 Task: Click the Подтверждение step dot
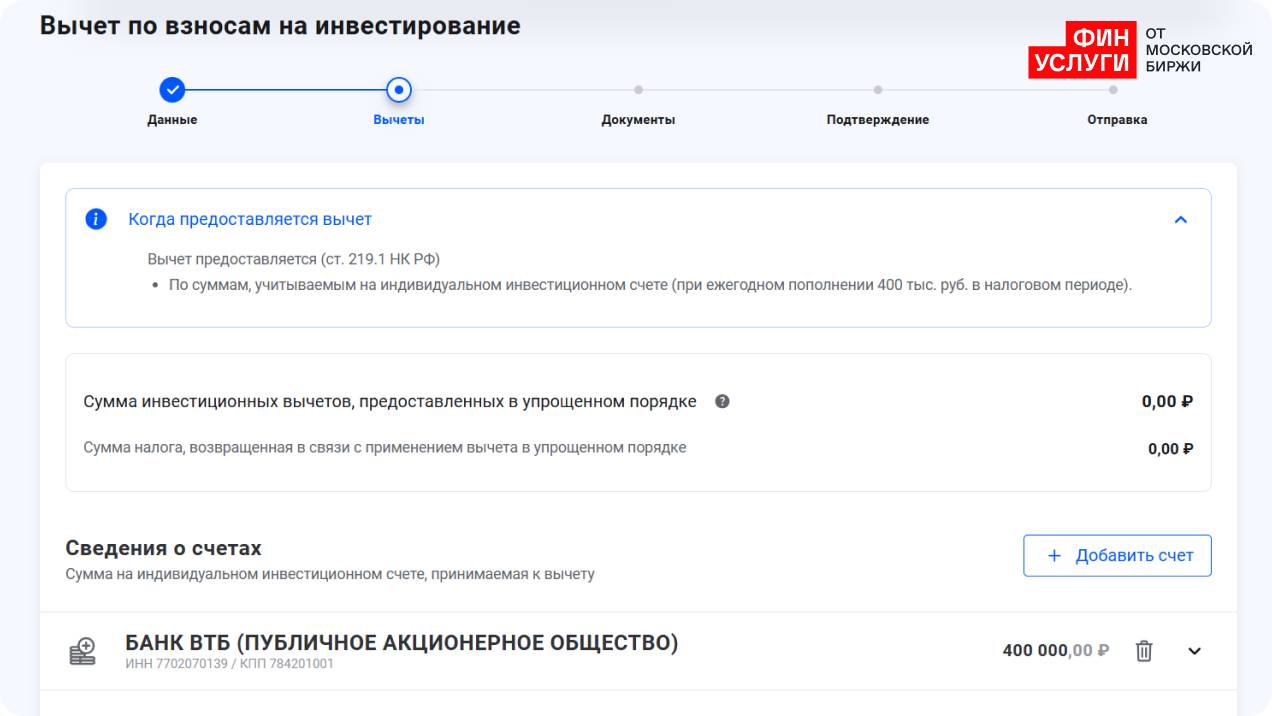point(877,90)
